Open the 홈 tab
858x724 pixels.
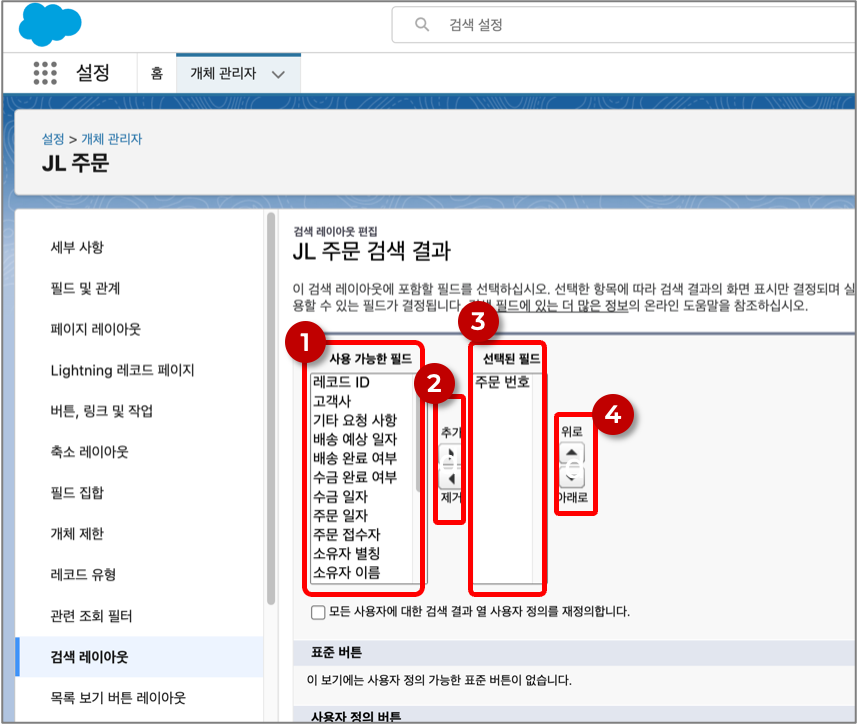click(157, 73)
